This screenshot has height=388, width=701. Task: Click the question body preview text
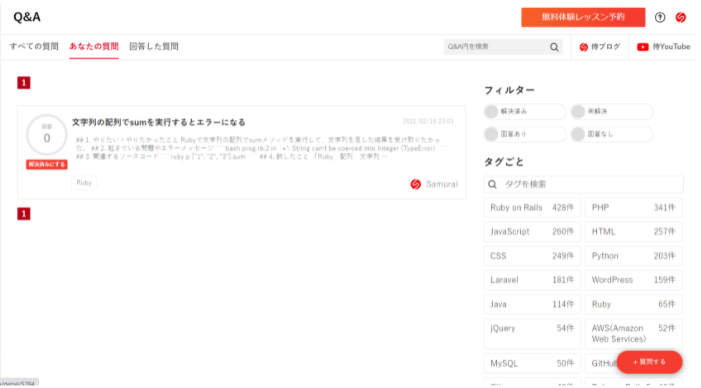click(x=261, y=148)
